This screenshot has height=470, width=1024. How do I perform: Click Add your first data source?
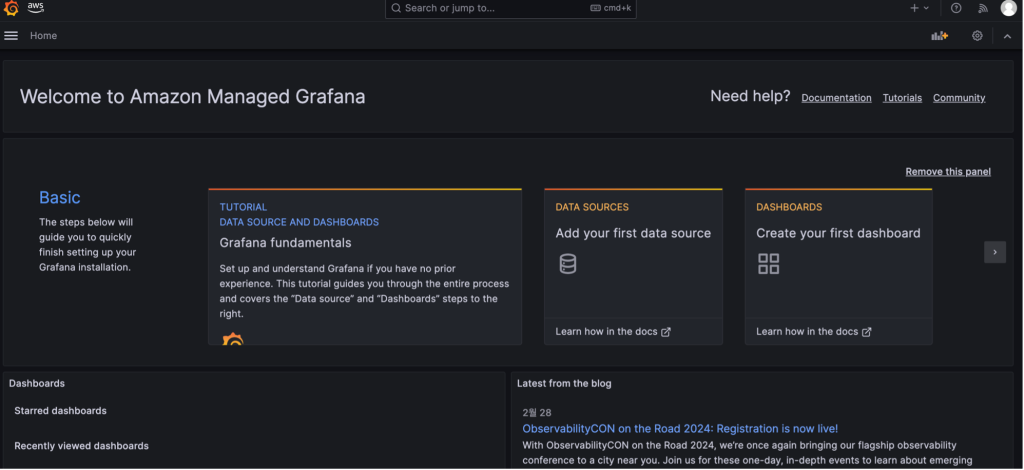[x=633, y=233]
